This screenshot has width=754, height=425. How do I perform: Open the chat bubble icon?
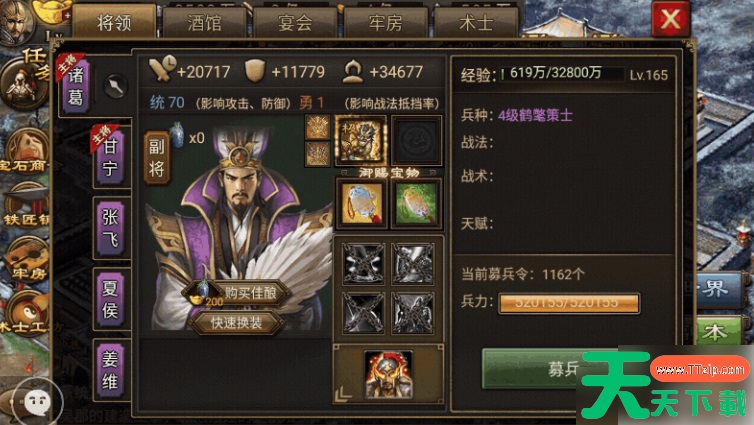(37, 401)
